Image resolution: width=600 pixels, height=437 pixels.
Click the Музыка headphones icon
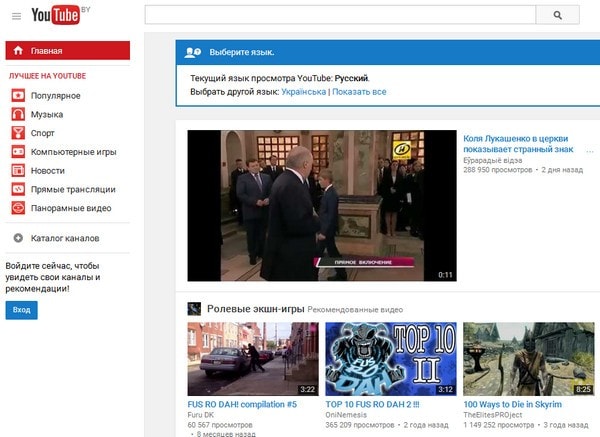coord(18,114)
